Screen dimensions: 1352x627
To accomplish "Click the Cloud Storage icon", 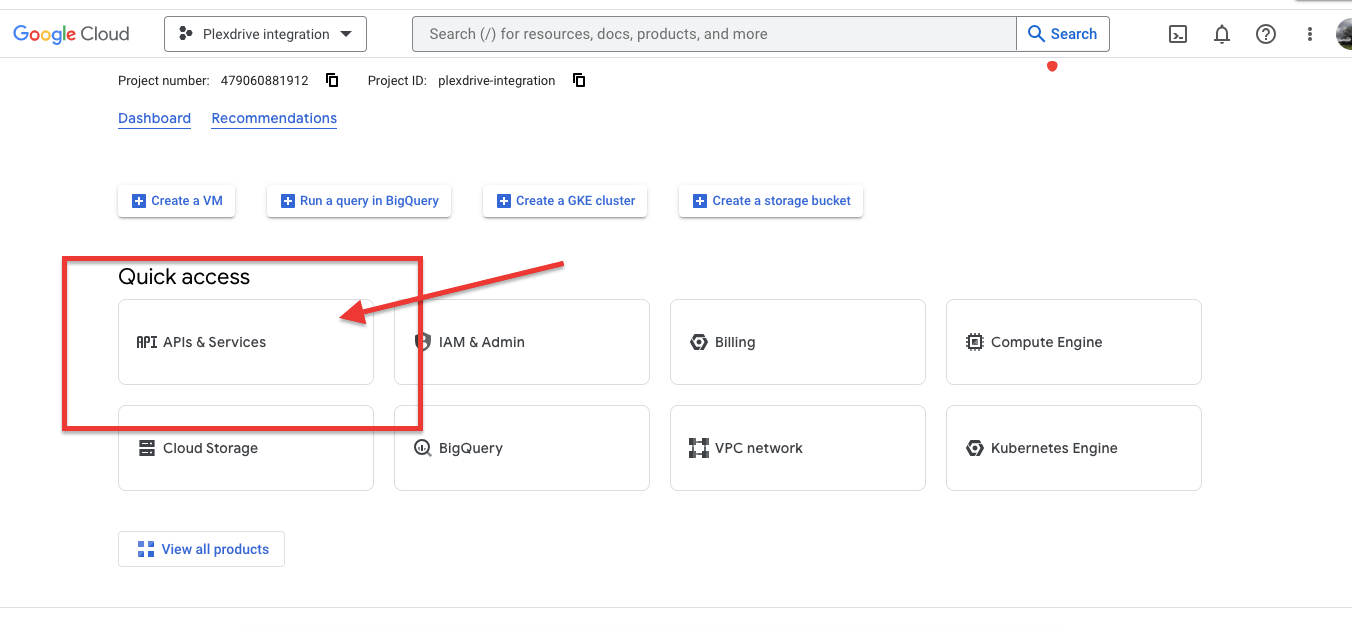I will pyautogui.click(x=147, y=448).
